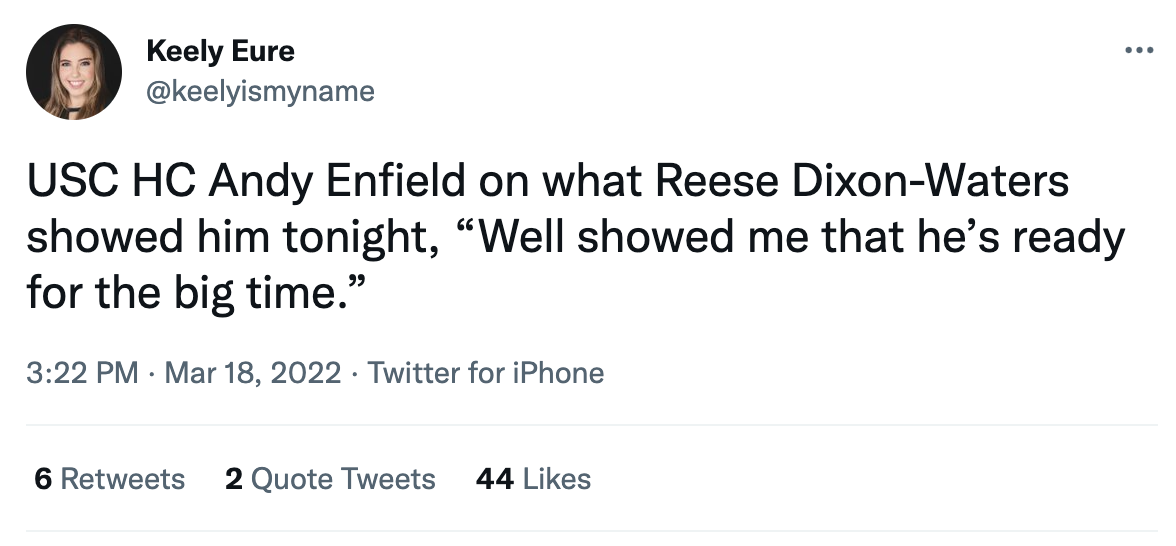Image resolution: width=1176 pixels, height=546 pixels.
Task: Click the Mar 18, 2022 date
Action: pos(253,373)
